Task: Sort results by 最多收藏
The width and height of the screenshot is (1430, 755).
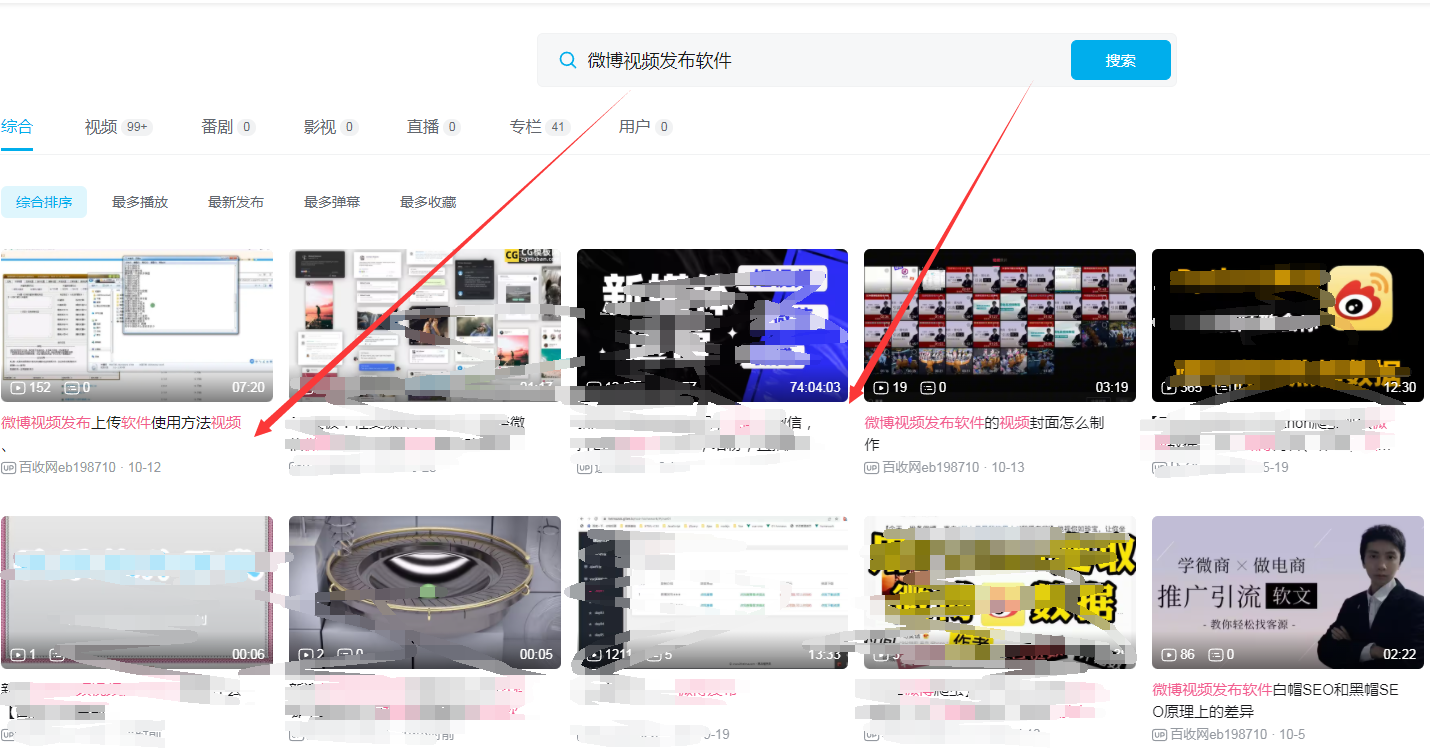Action: pos(428,202)
